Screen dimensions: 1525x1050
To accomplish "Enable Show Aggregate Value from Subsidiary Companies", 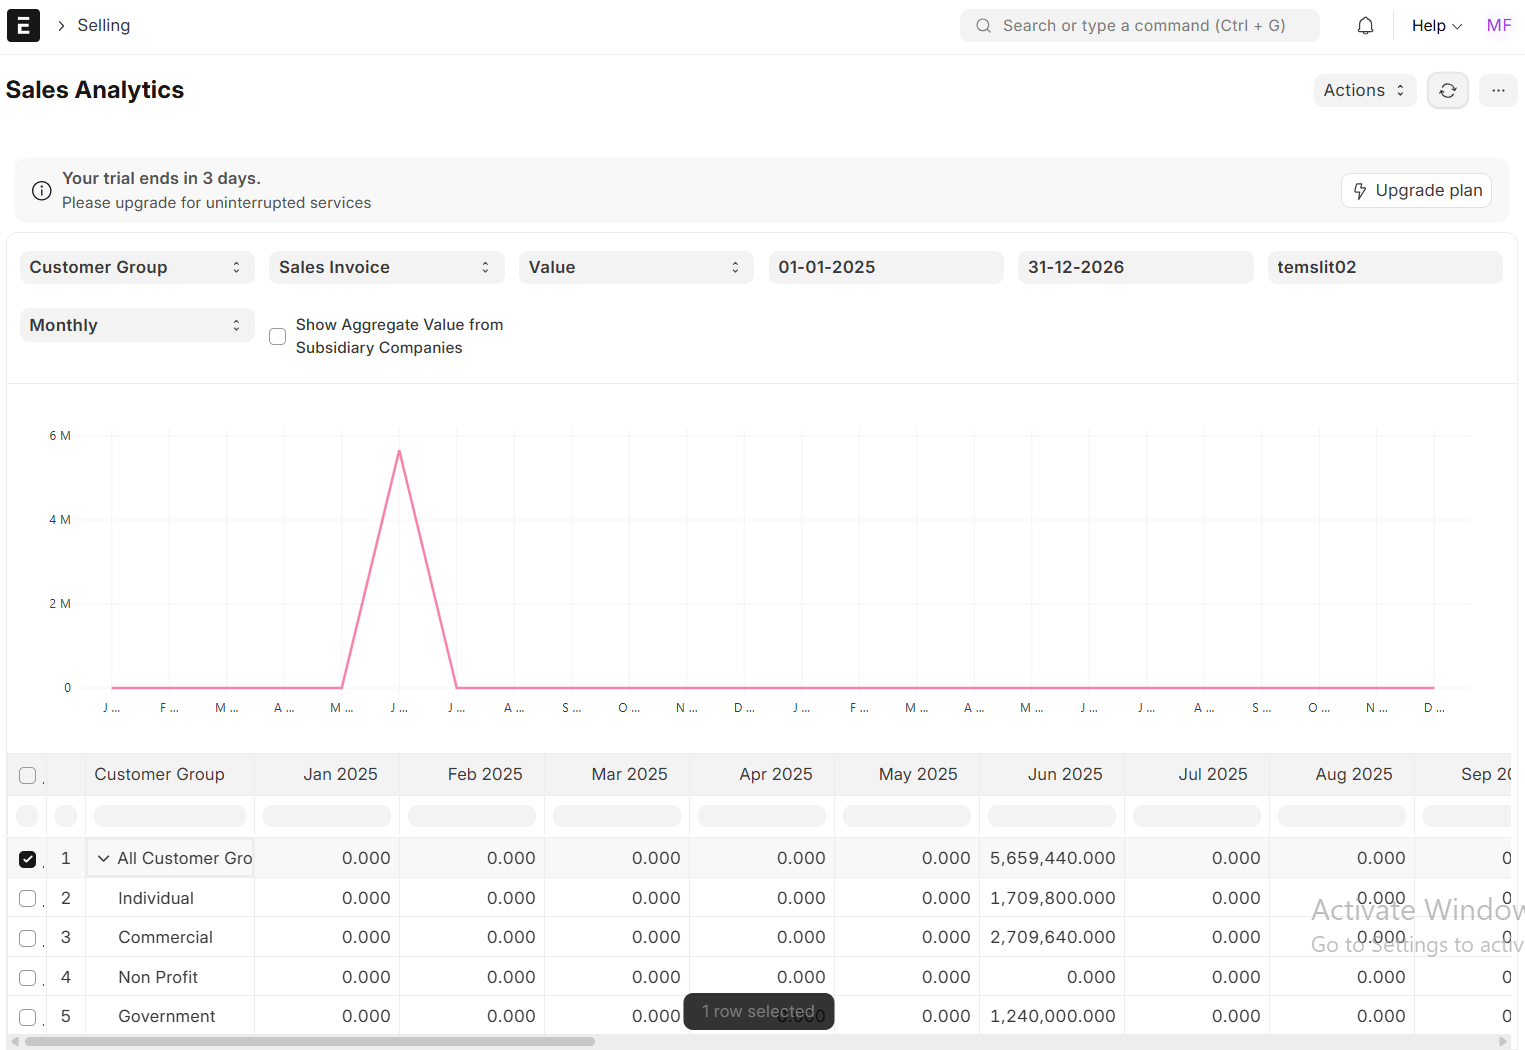I will [278, 337].
